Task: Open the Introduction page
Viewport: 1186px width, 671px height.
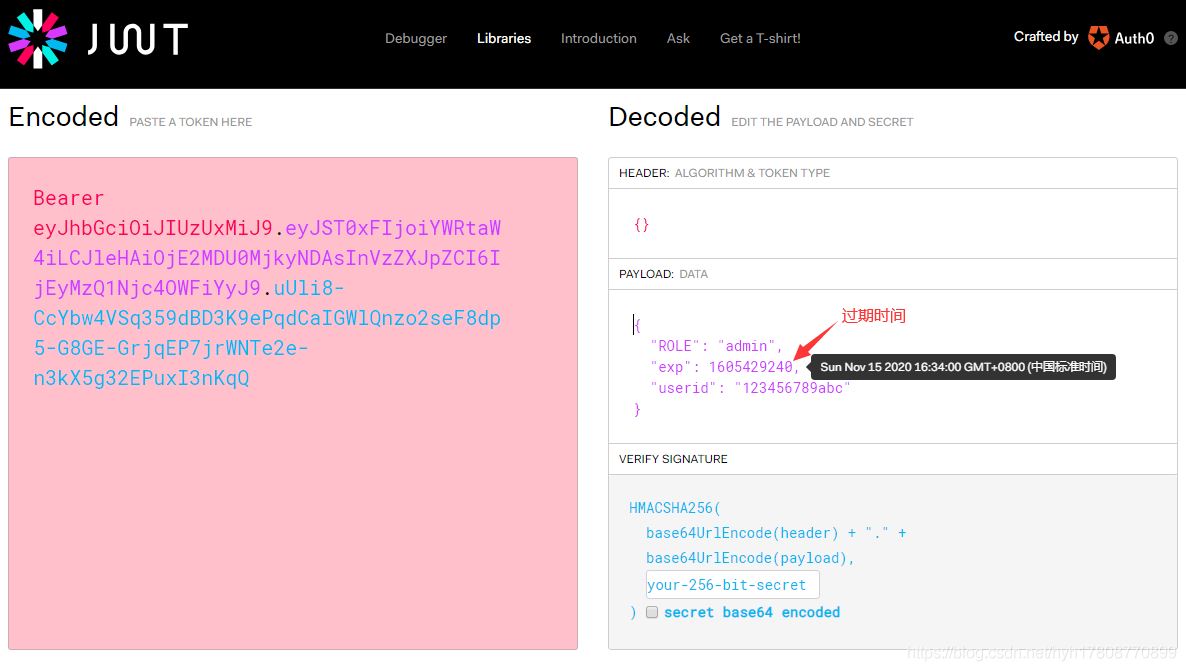Action: click(x=598, y=39)
